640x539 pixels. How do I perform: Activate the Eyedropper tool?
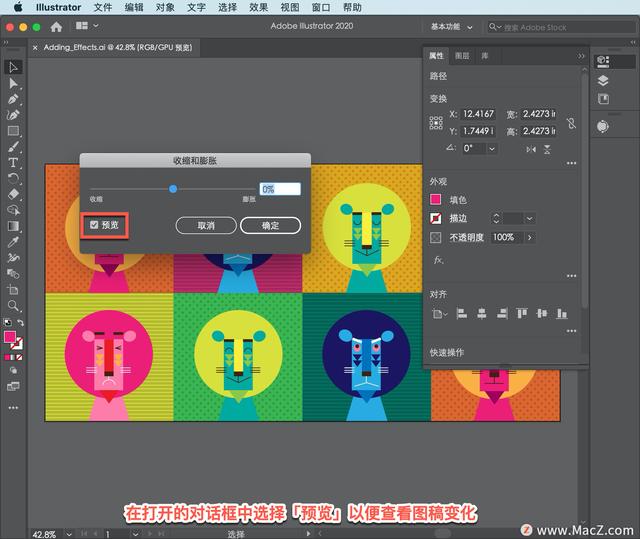(14, 242)
